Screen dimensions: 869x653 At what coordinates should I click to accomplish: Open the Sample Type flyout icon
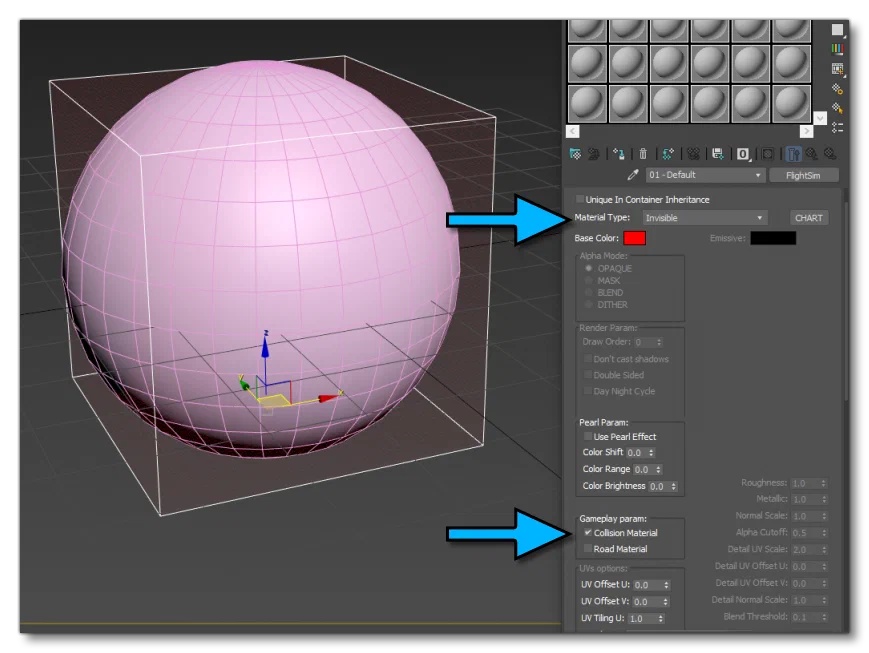click(837, 29)
